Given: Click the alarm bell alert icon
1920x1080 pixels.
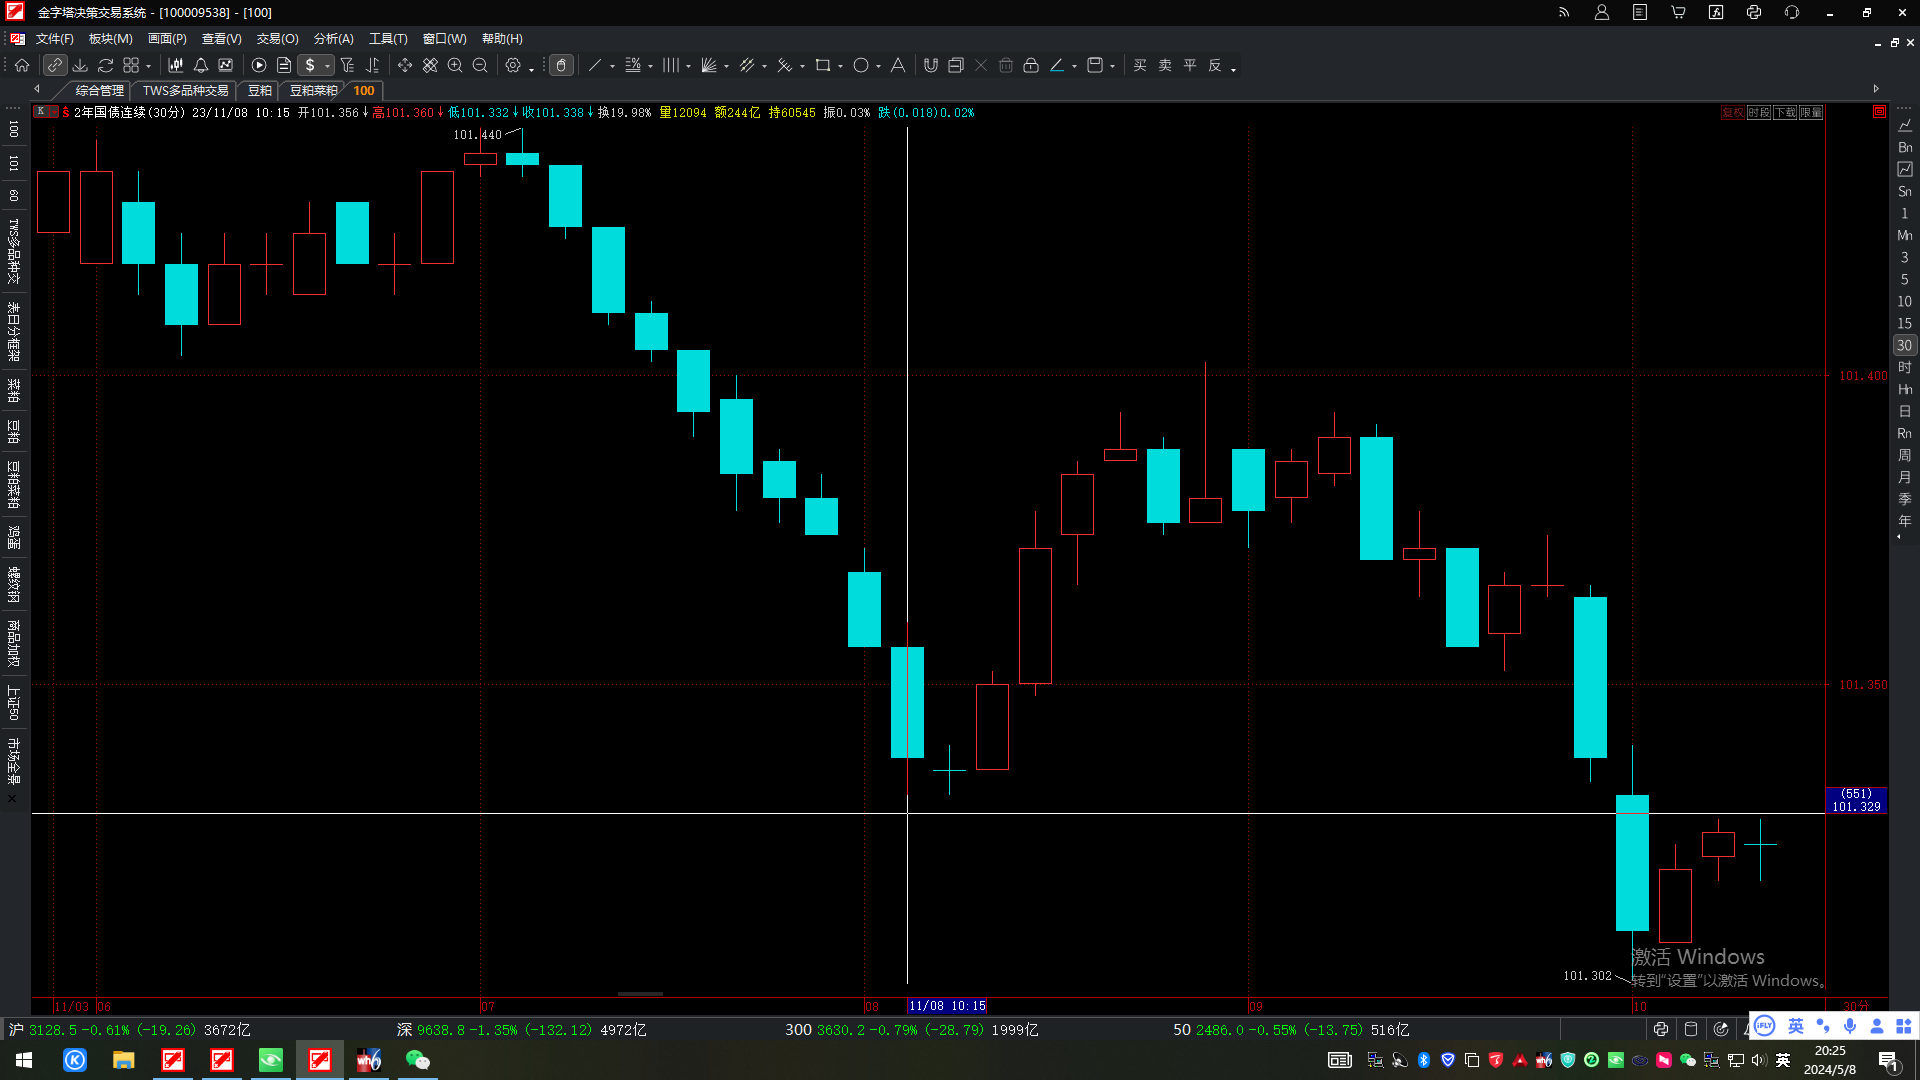Looking at the screenshot, I should pos(201,65).
